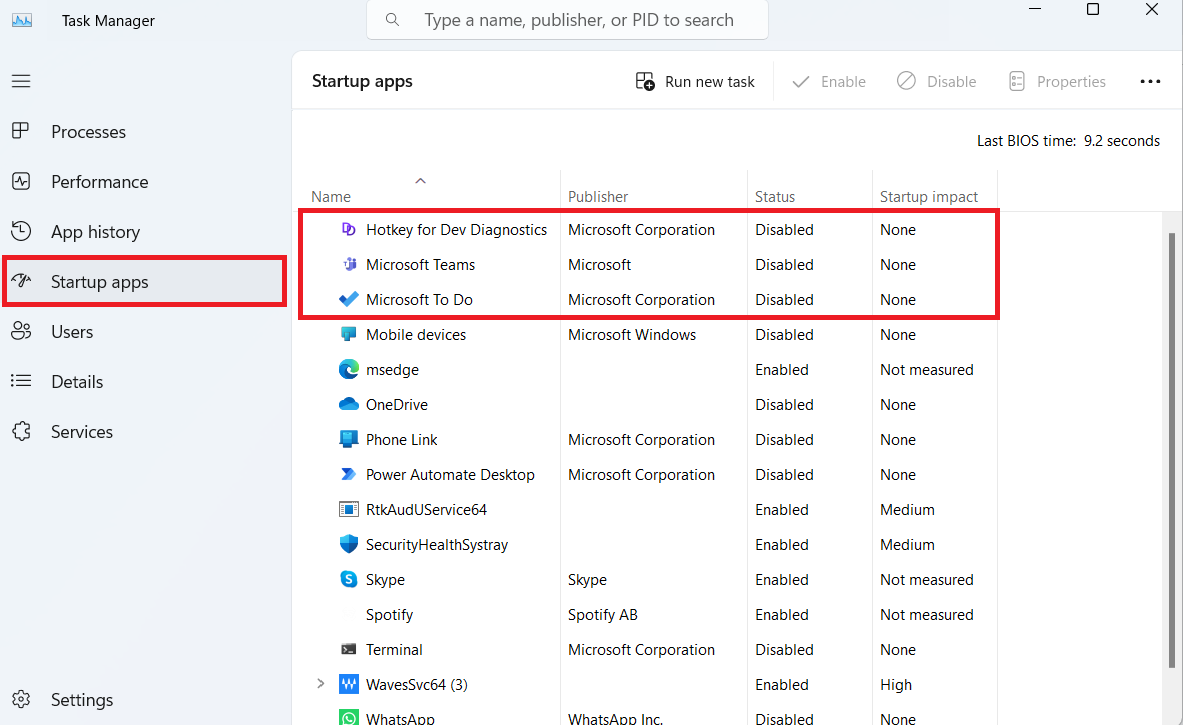This screenshot has width=1183, height=725.
Task: Sort by the Publisher column header
Action: click(x=598, y=196)
